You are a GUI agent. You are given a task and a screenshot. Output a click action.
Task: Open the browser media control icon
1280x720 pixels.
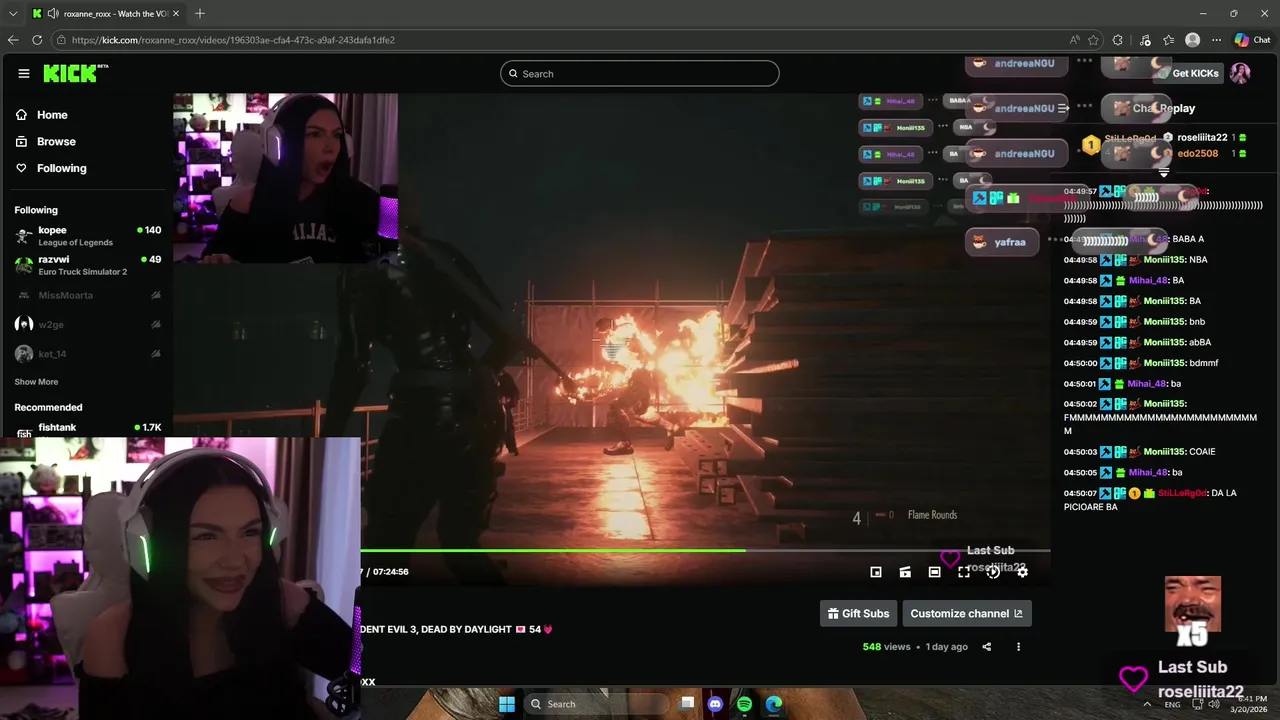click(1145, 40)
